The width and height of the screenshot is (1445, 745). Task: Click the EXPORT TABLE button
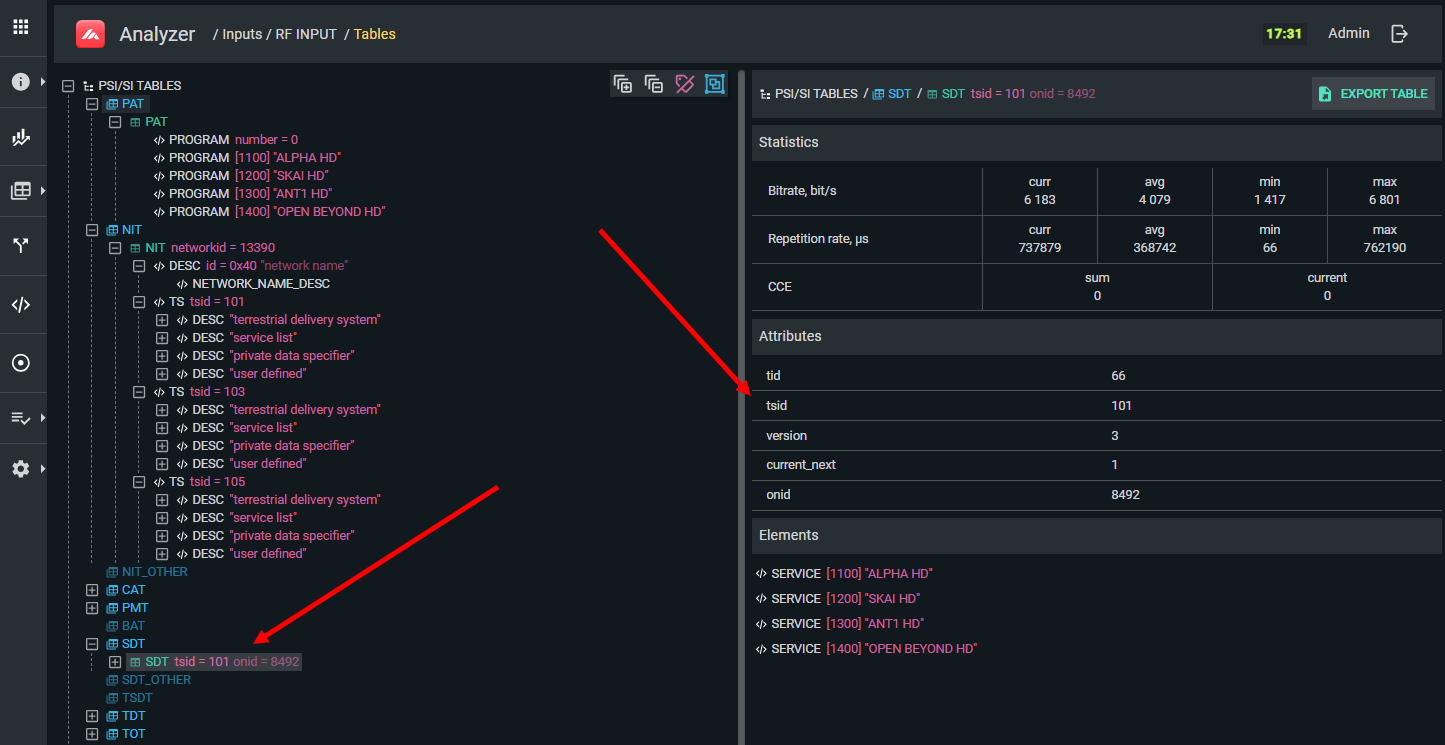click(1373, 94)
